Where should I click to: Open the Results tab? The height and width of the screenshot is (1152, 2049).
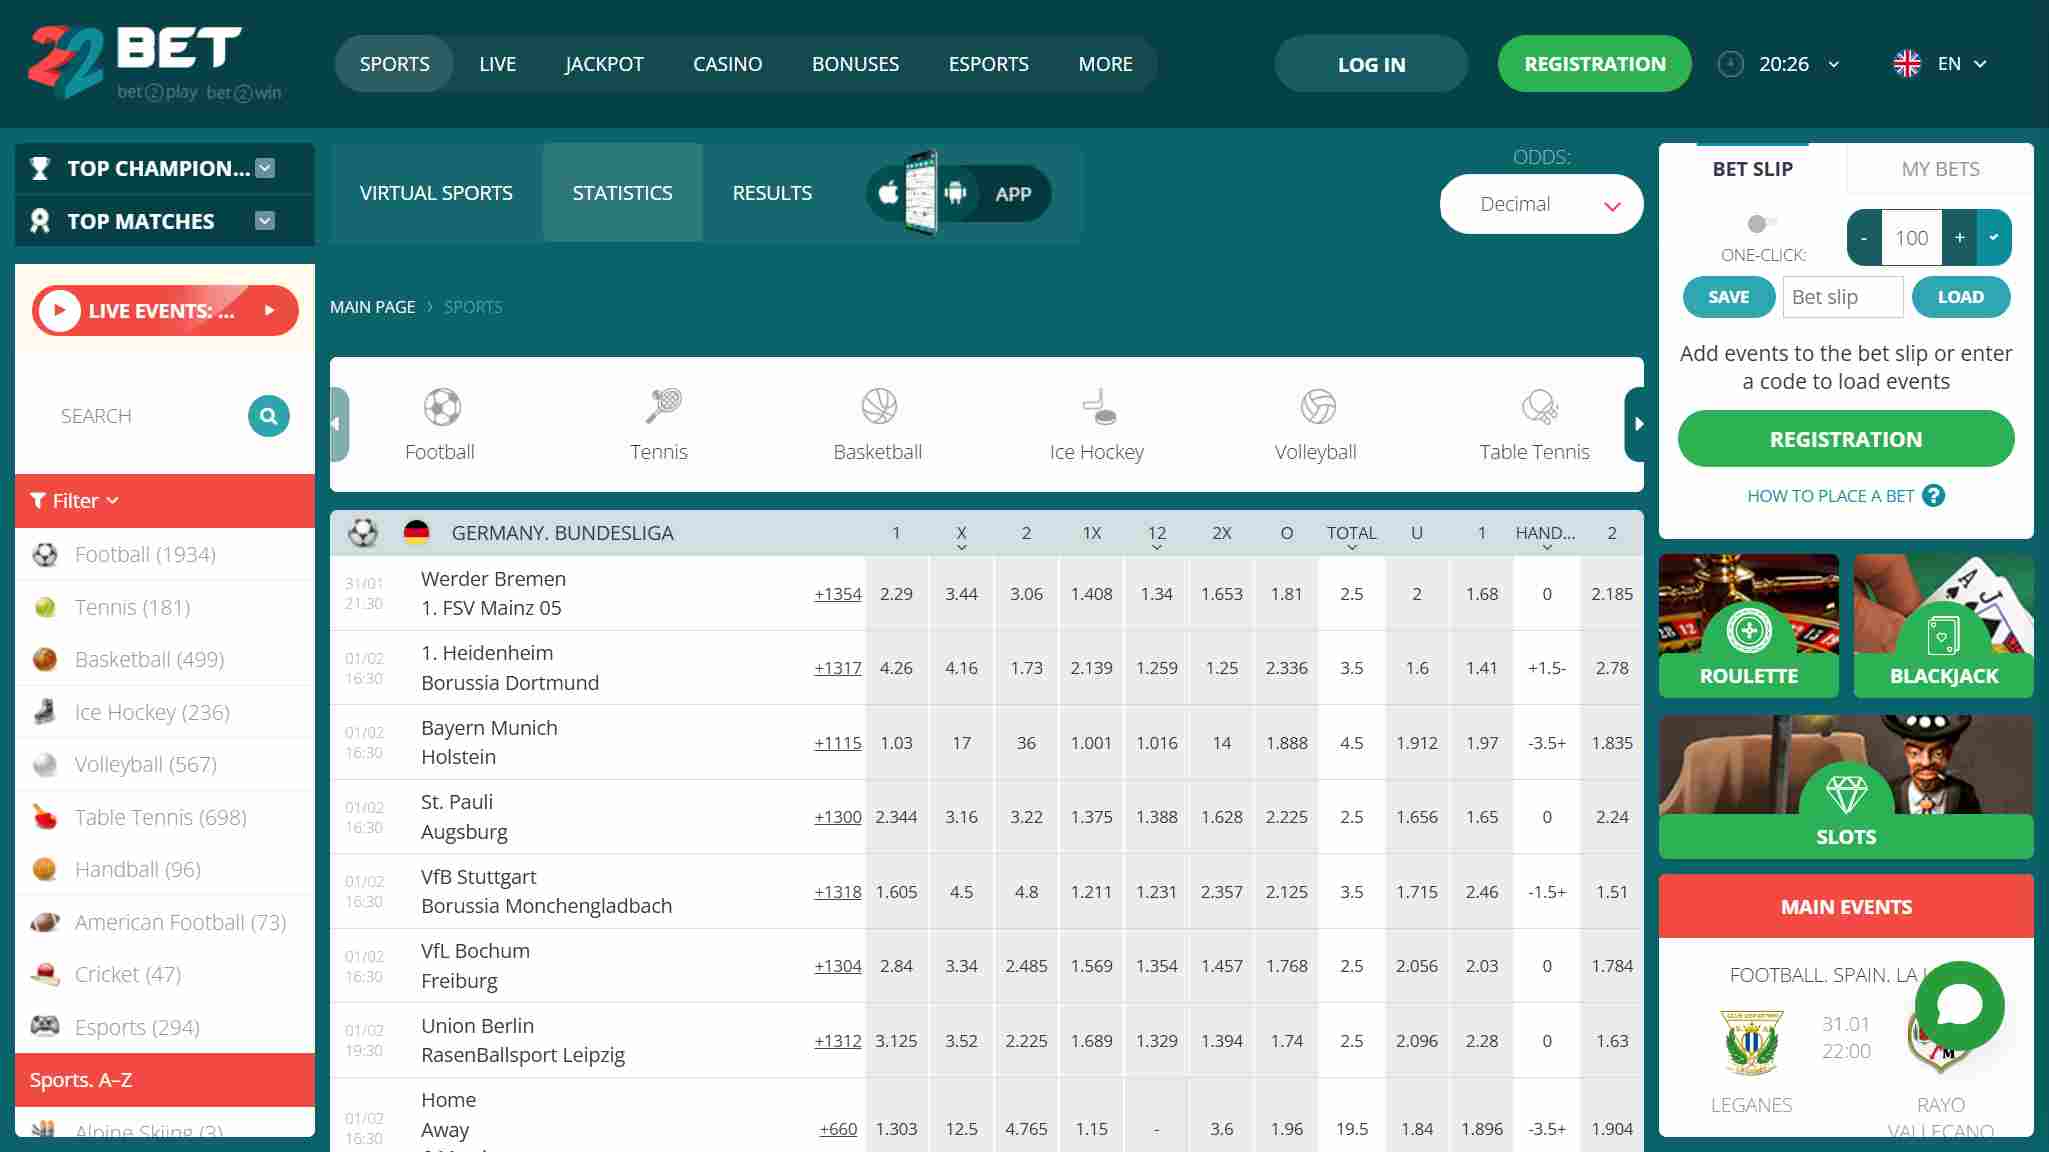point(772,193)
